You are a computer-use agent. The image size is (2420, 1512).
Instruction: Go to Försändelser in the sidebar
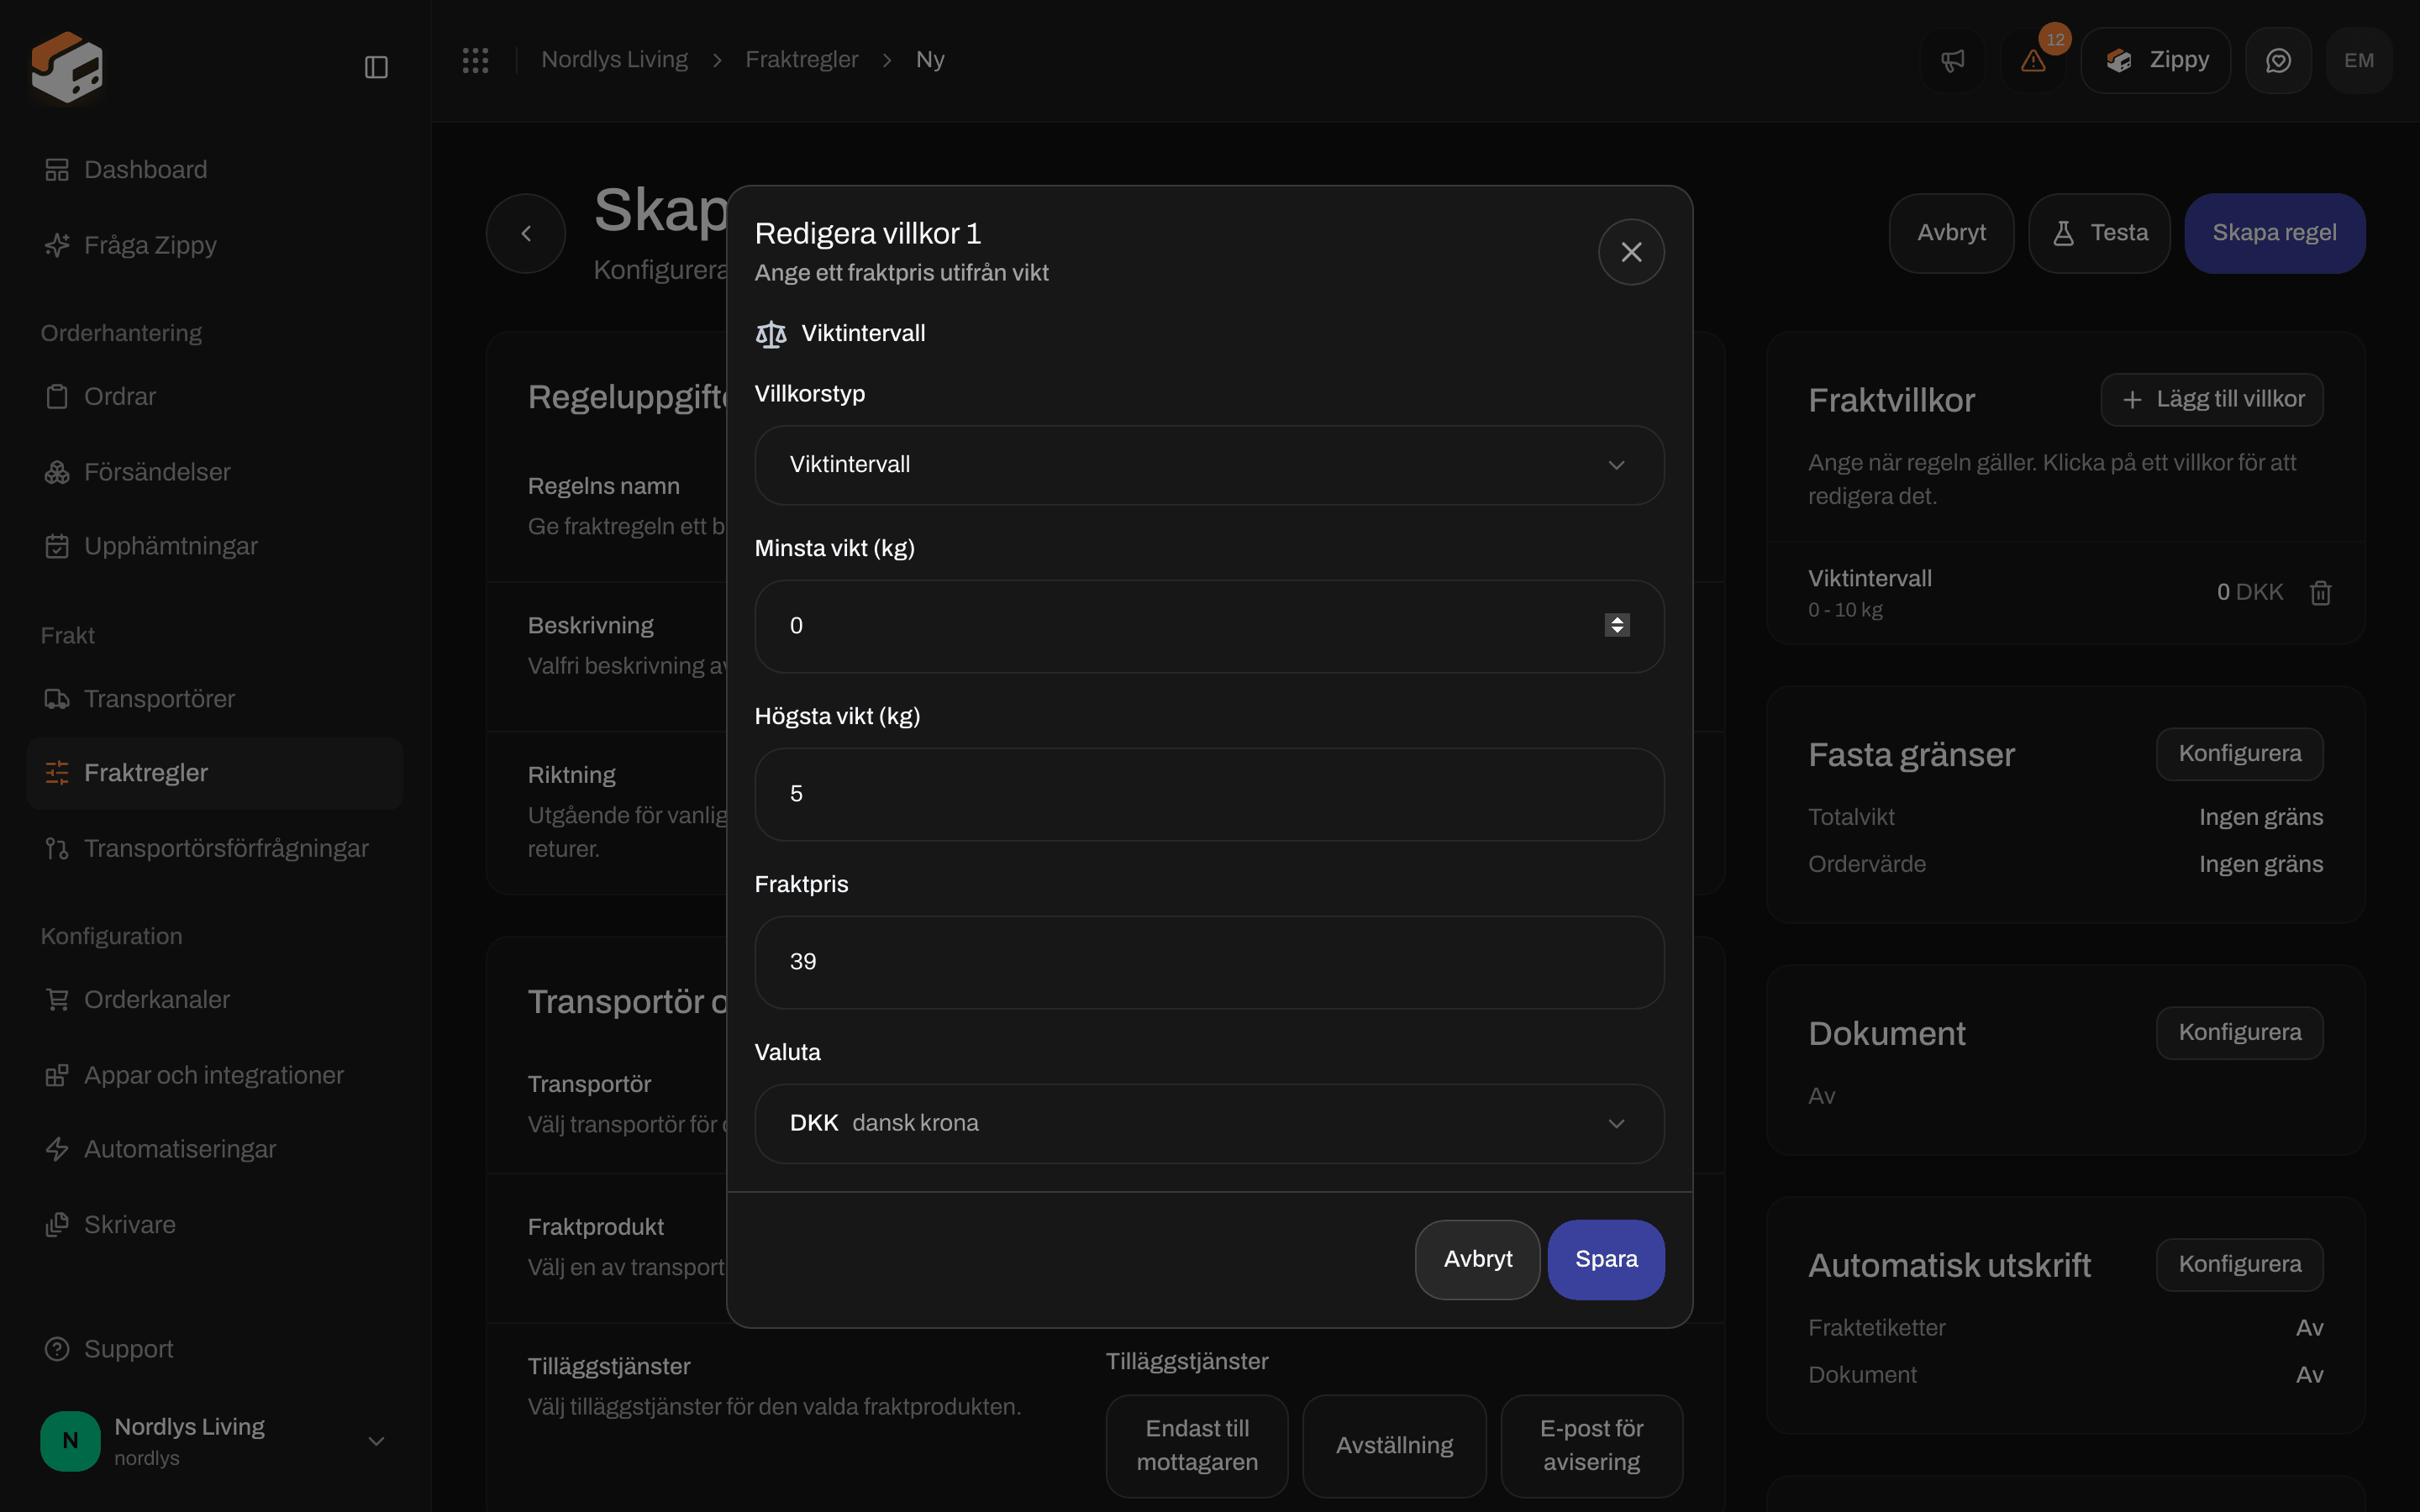[215, 472]
